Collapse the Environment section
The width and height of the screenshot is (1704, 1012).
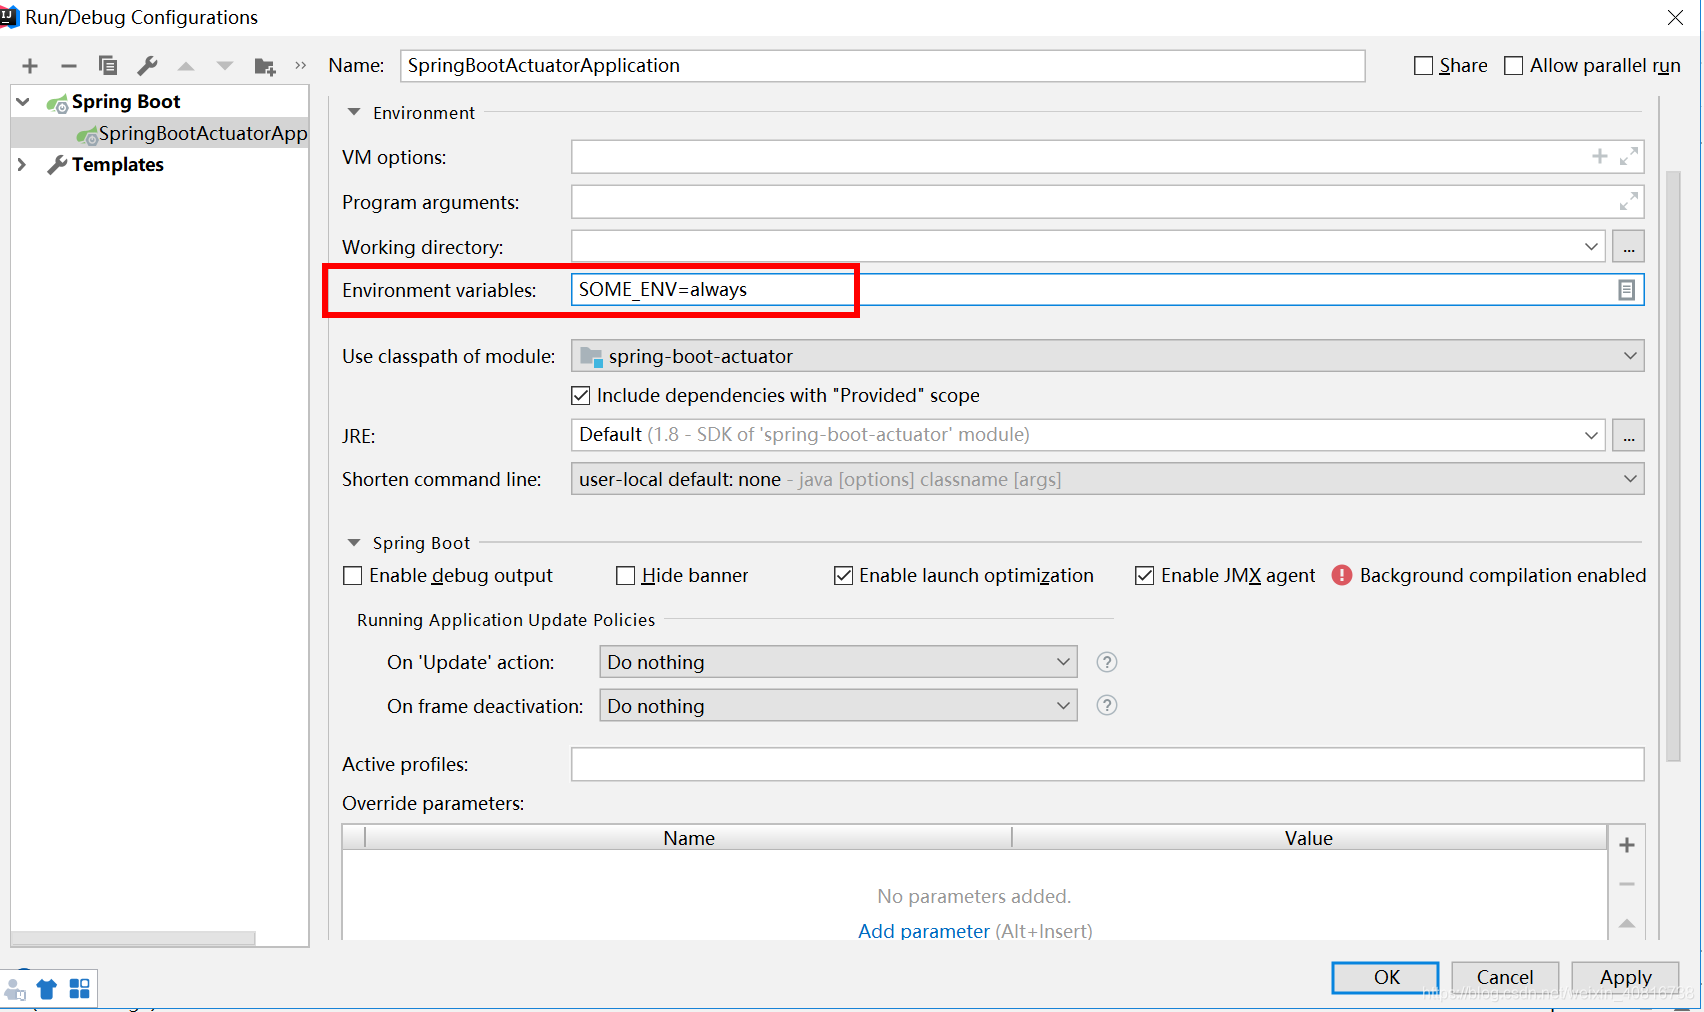(354, 113)
